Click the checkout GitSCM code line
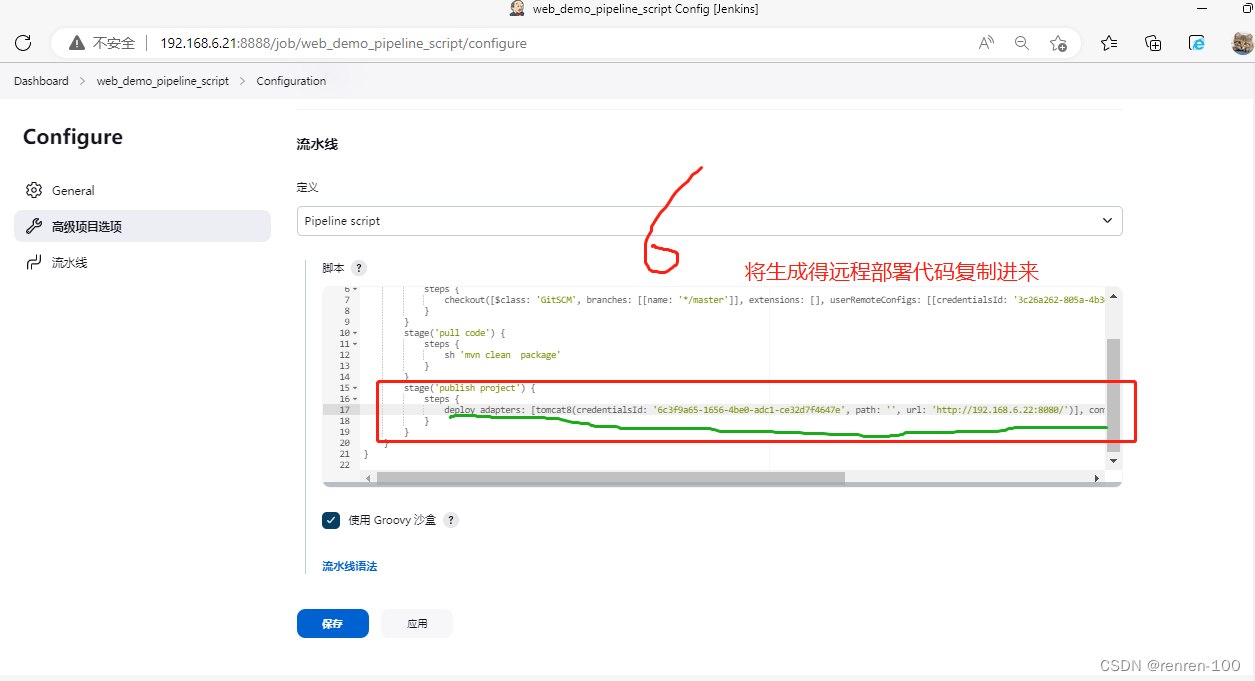Image resolution: width=1255 pixels, height=681 pixels. click(775, 299)
